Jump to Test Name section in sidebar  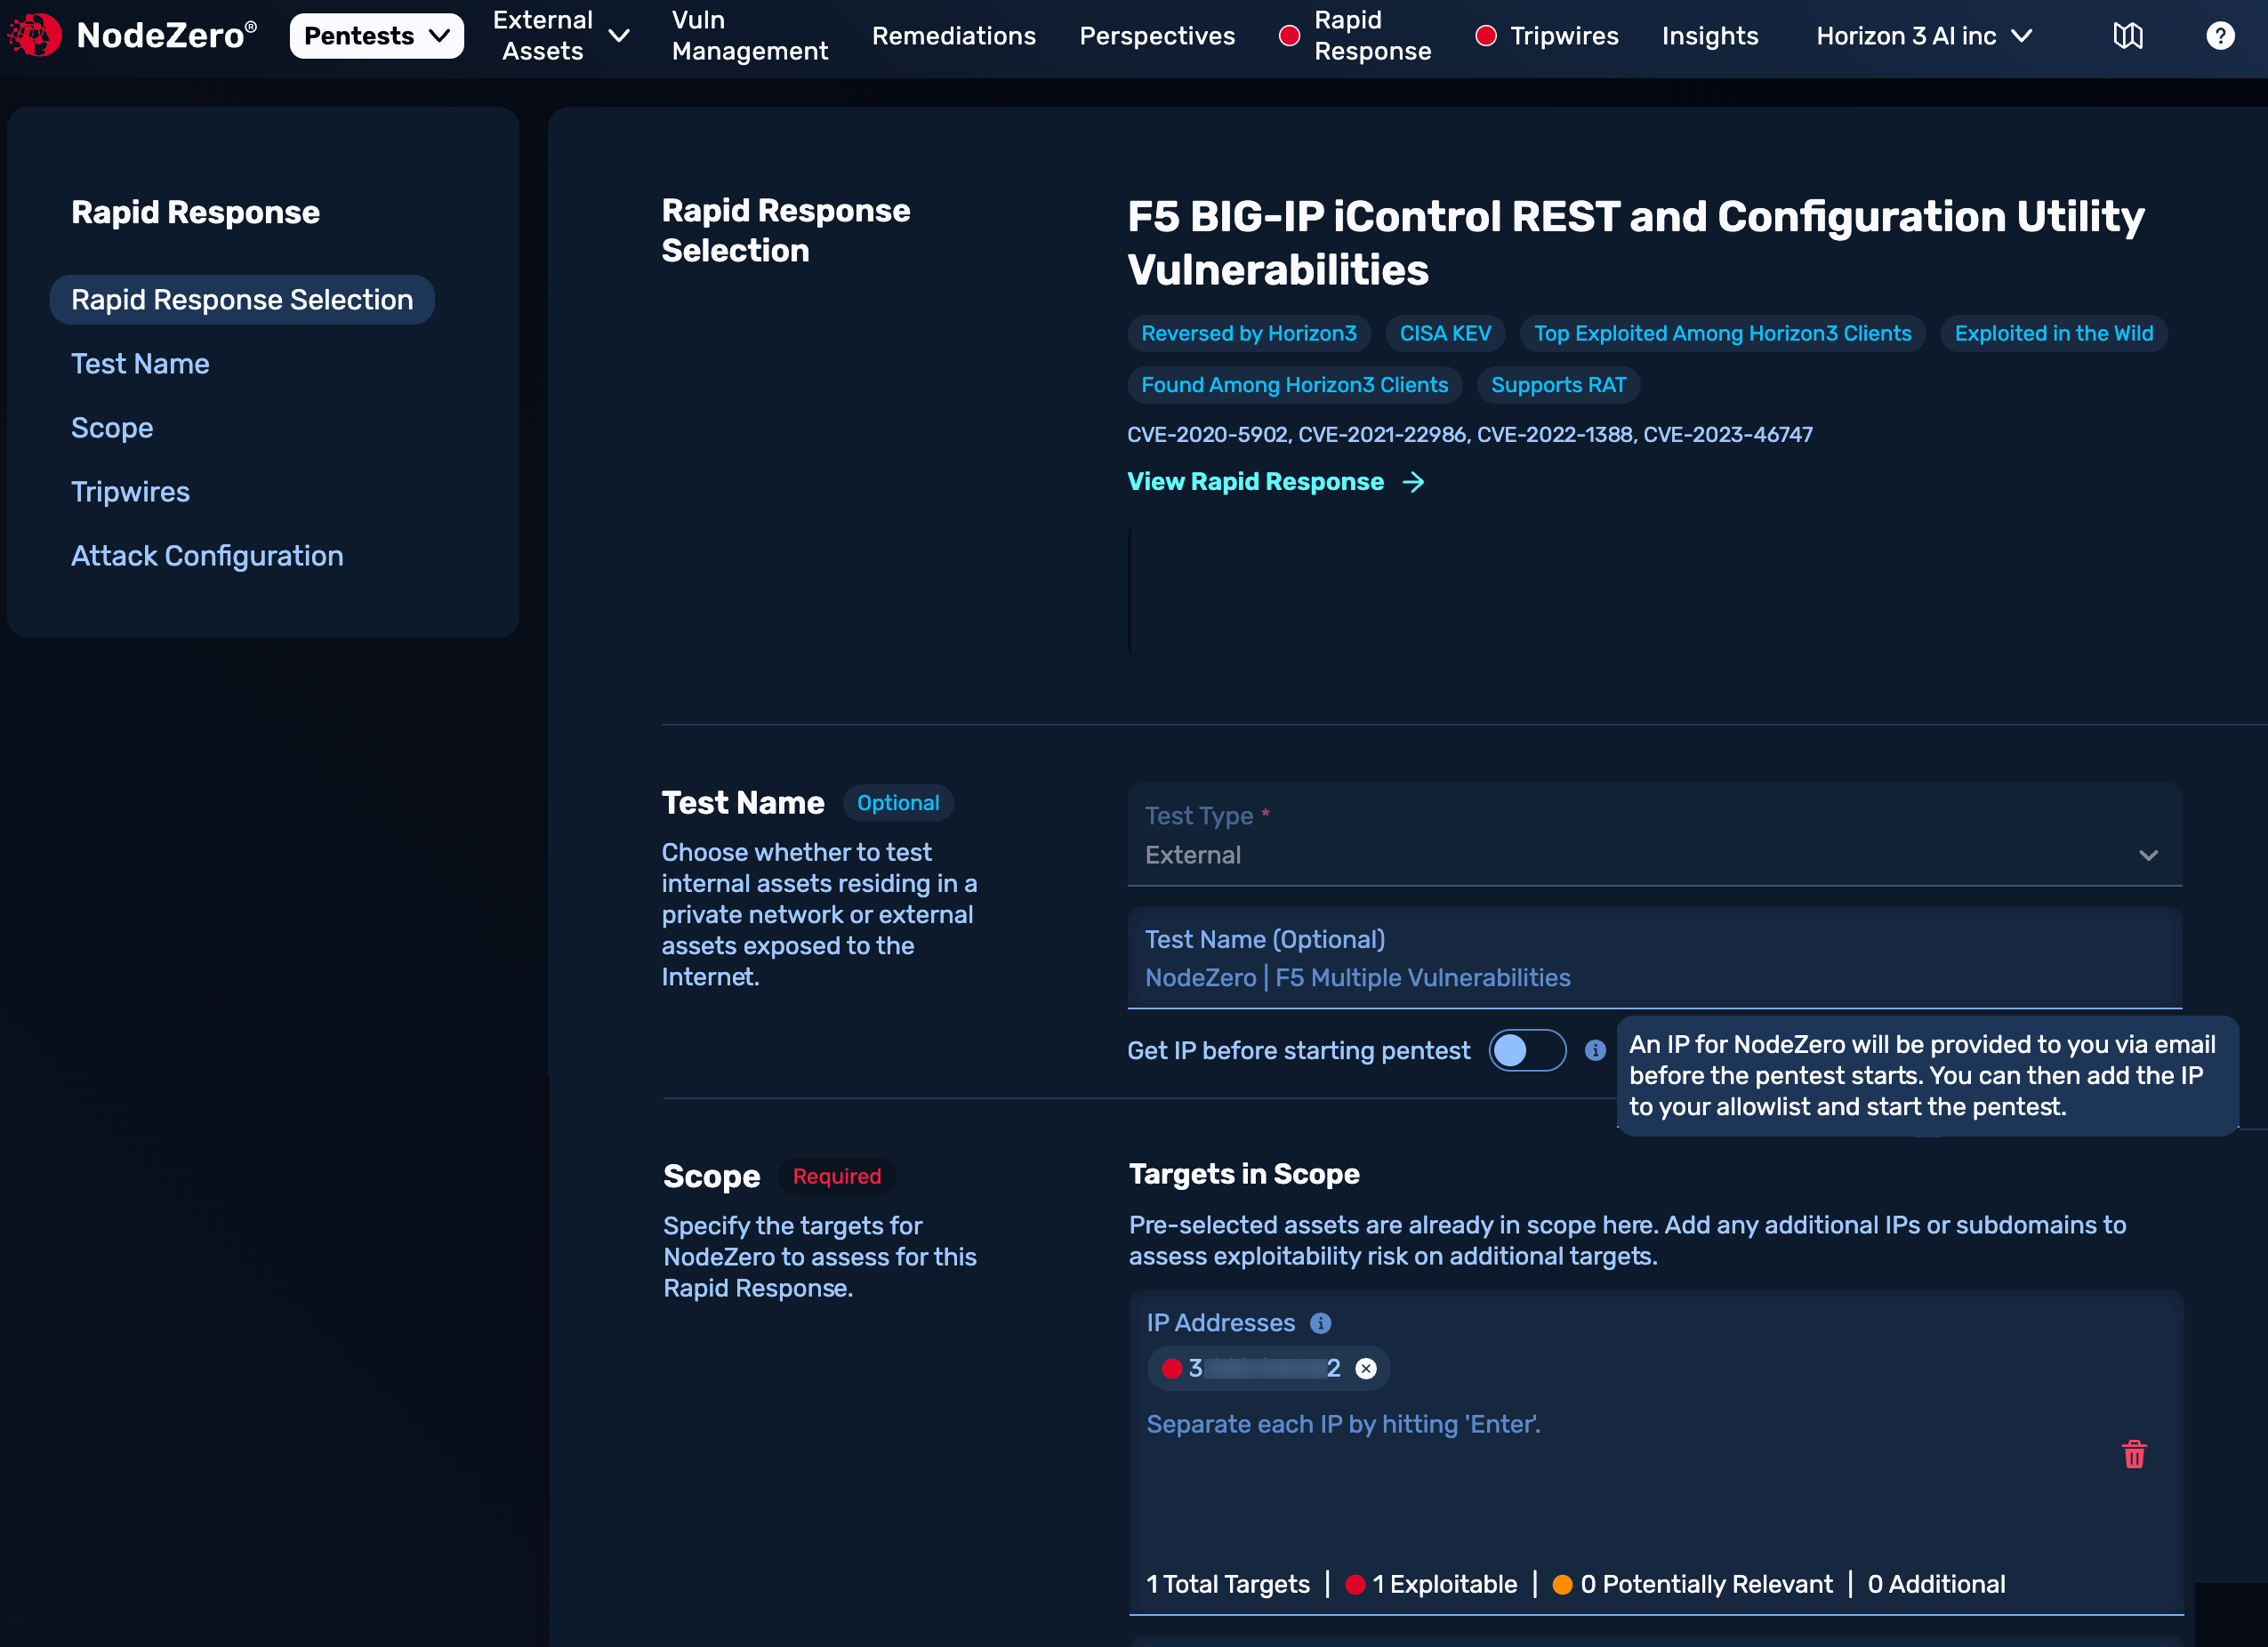click(x=140, y=364)
